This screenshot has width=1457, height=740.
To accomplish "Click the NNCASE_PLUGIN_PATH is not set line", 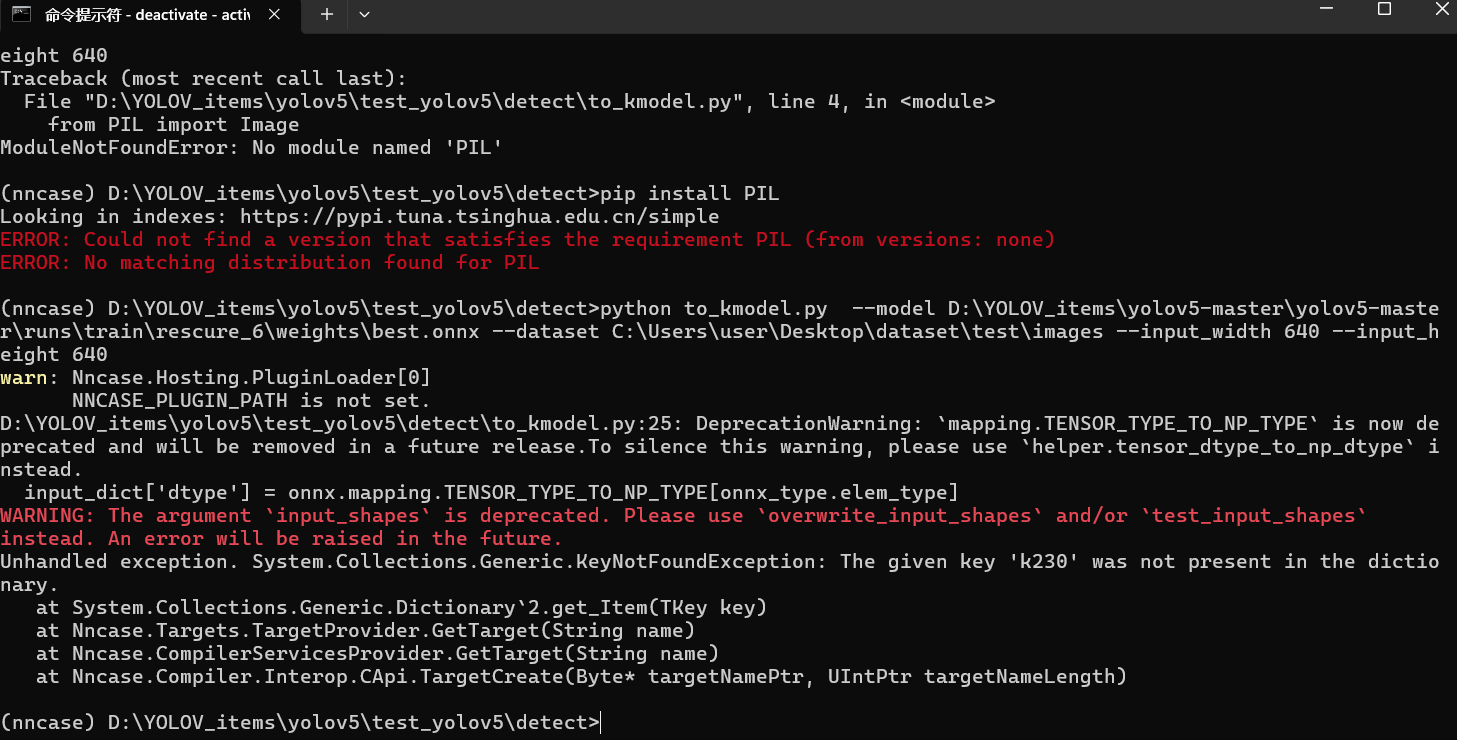I will [250, 400].
